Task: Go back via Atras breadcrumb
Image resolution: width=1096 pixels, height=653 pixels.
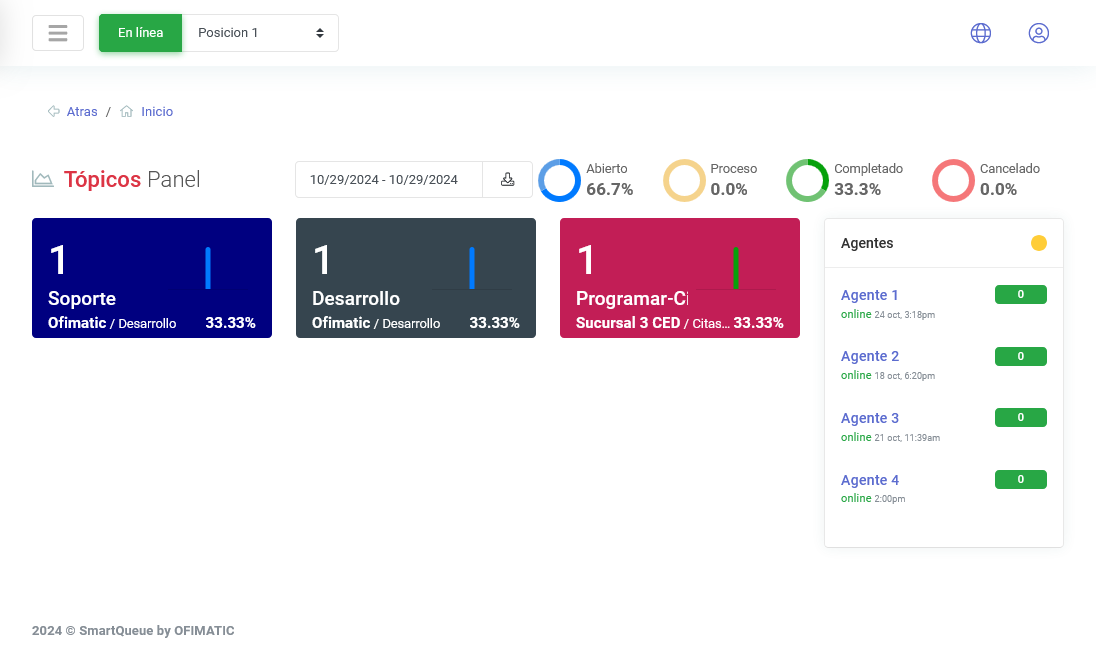Action: tap(82, 112)
